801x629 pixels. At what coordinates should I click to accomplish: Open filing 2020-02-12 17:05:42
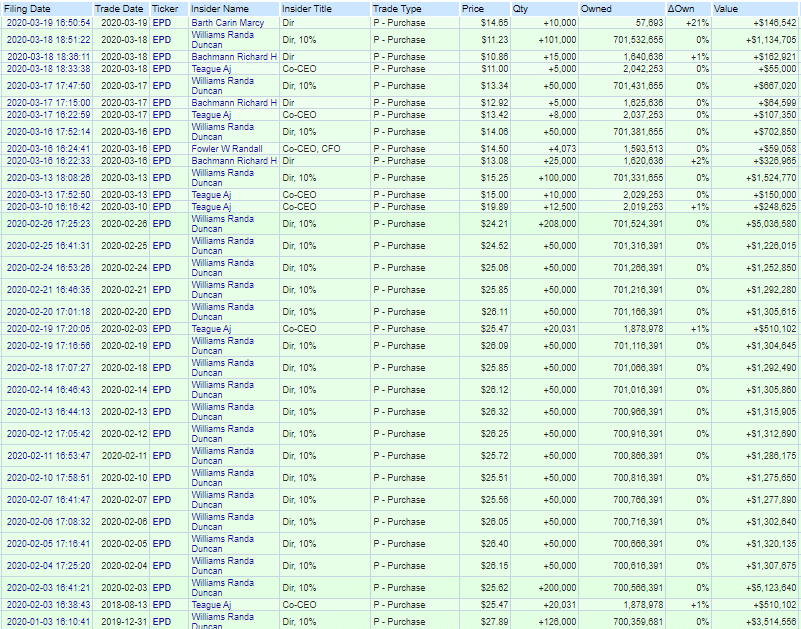point(49,434)
